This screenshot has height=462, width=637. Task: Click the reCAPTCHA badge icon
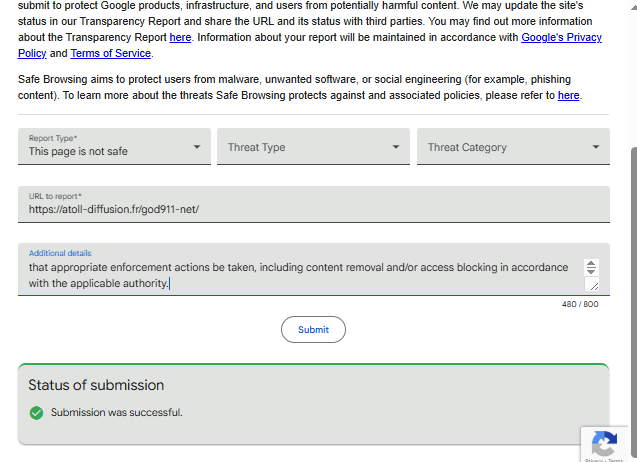pos(604,444)
